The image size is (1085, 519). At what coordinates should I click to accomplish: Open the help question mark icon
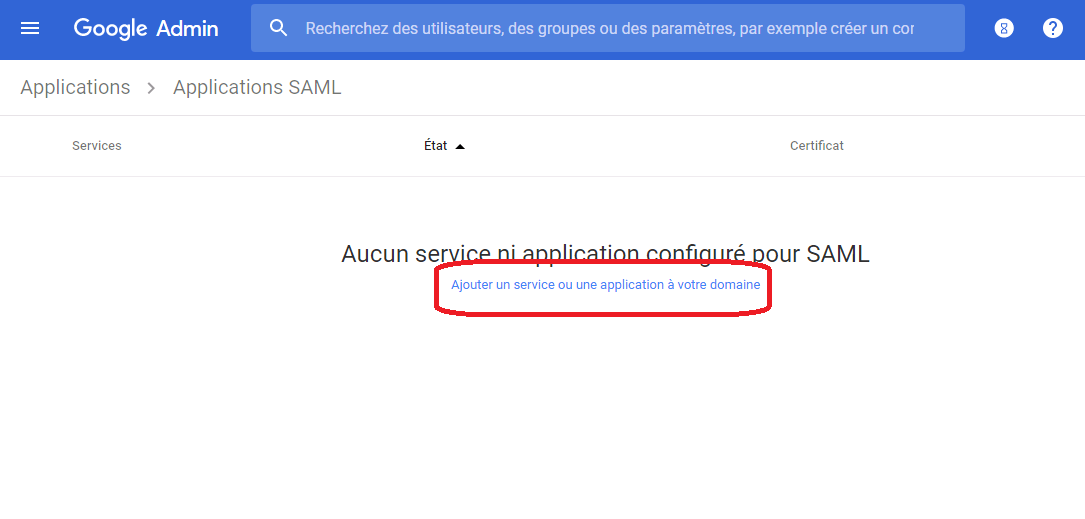(x=1052, y=28)
